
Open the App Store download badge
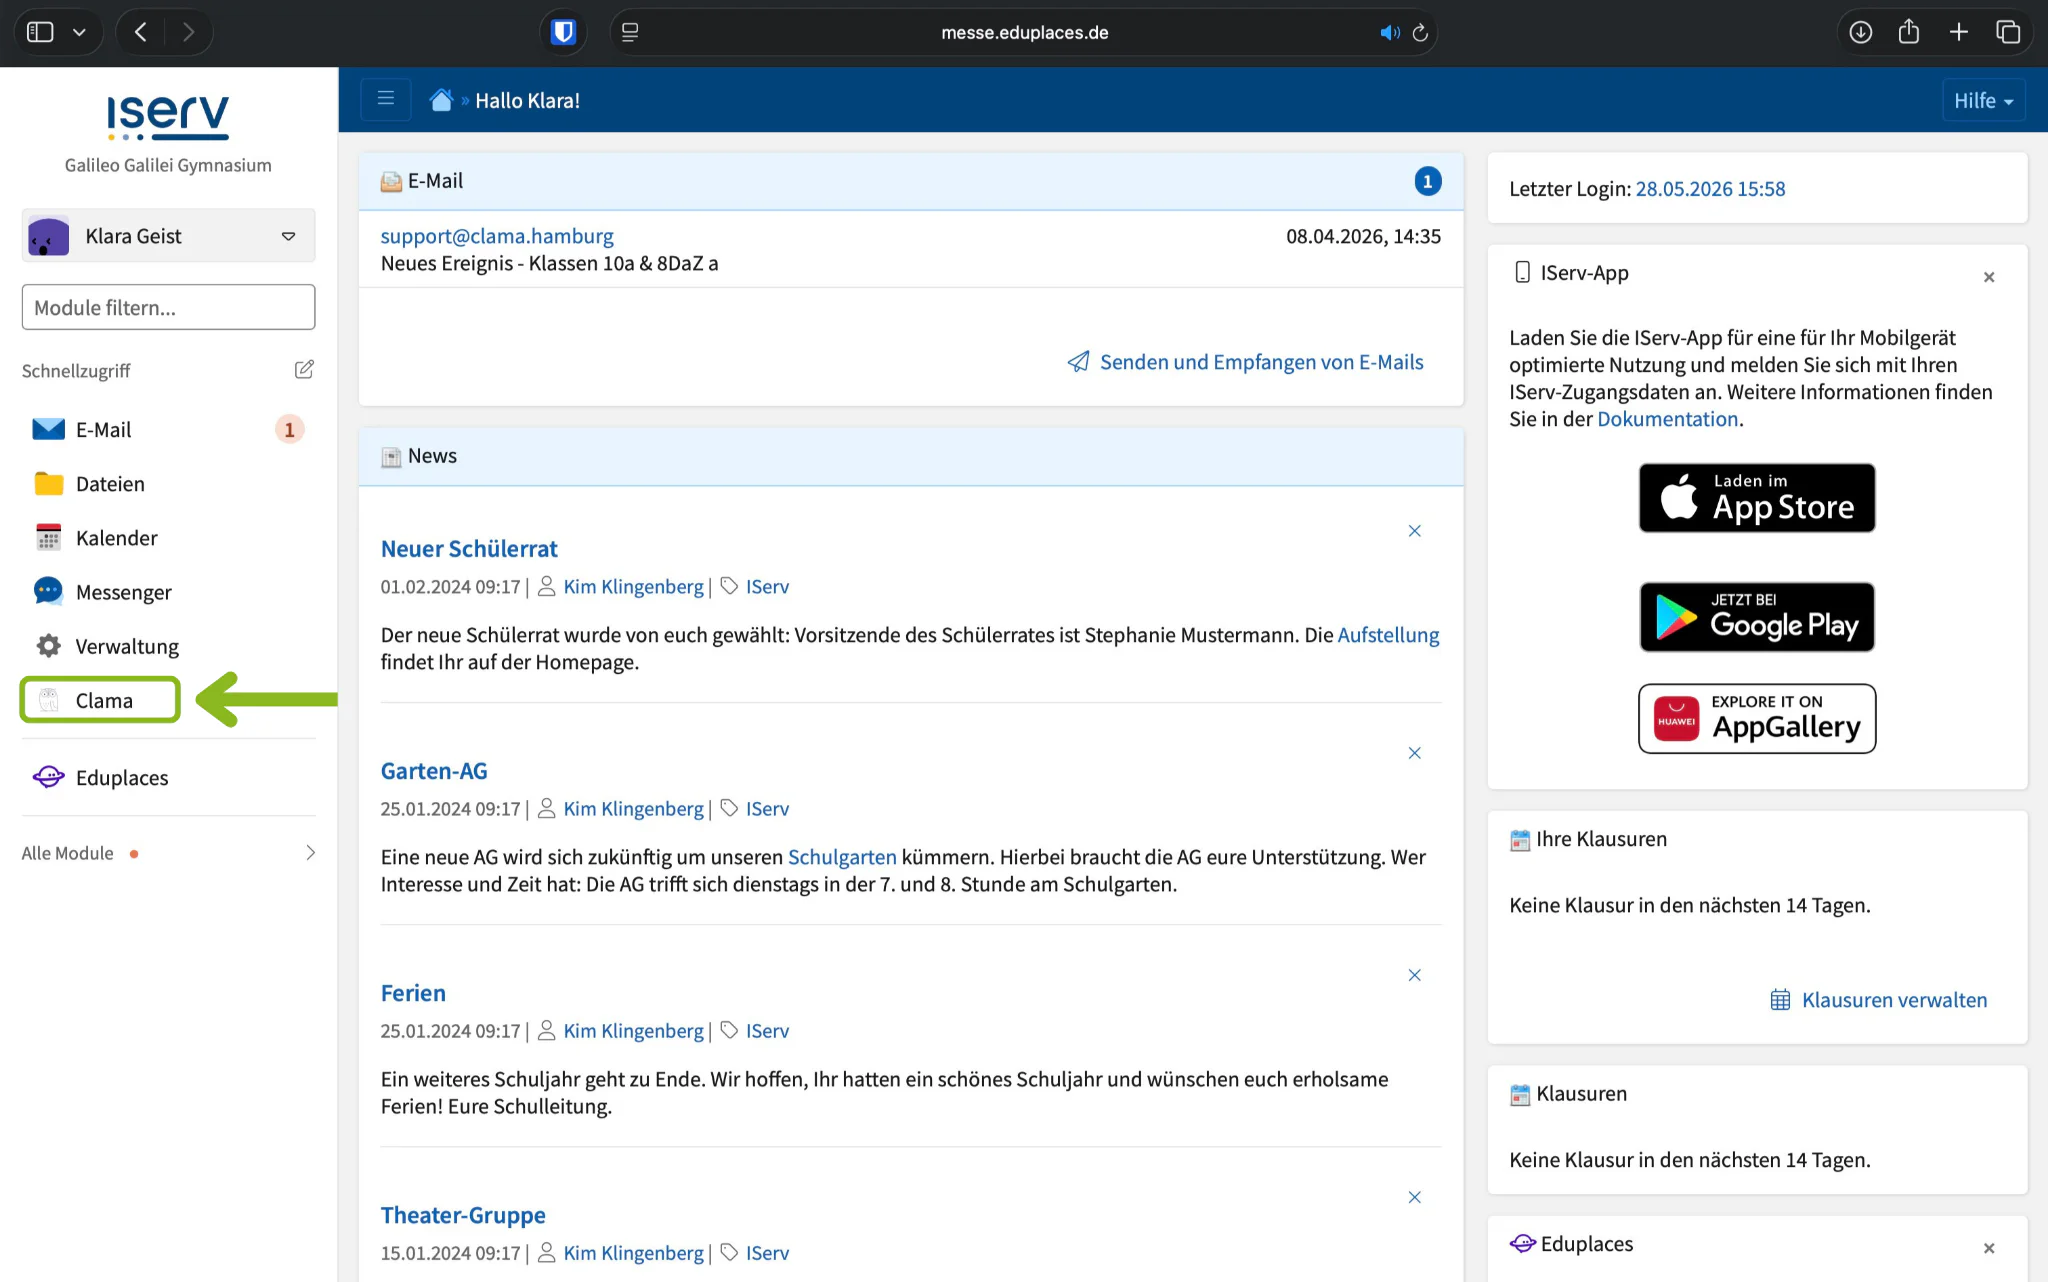1757,498
